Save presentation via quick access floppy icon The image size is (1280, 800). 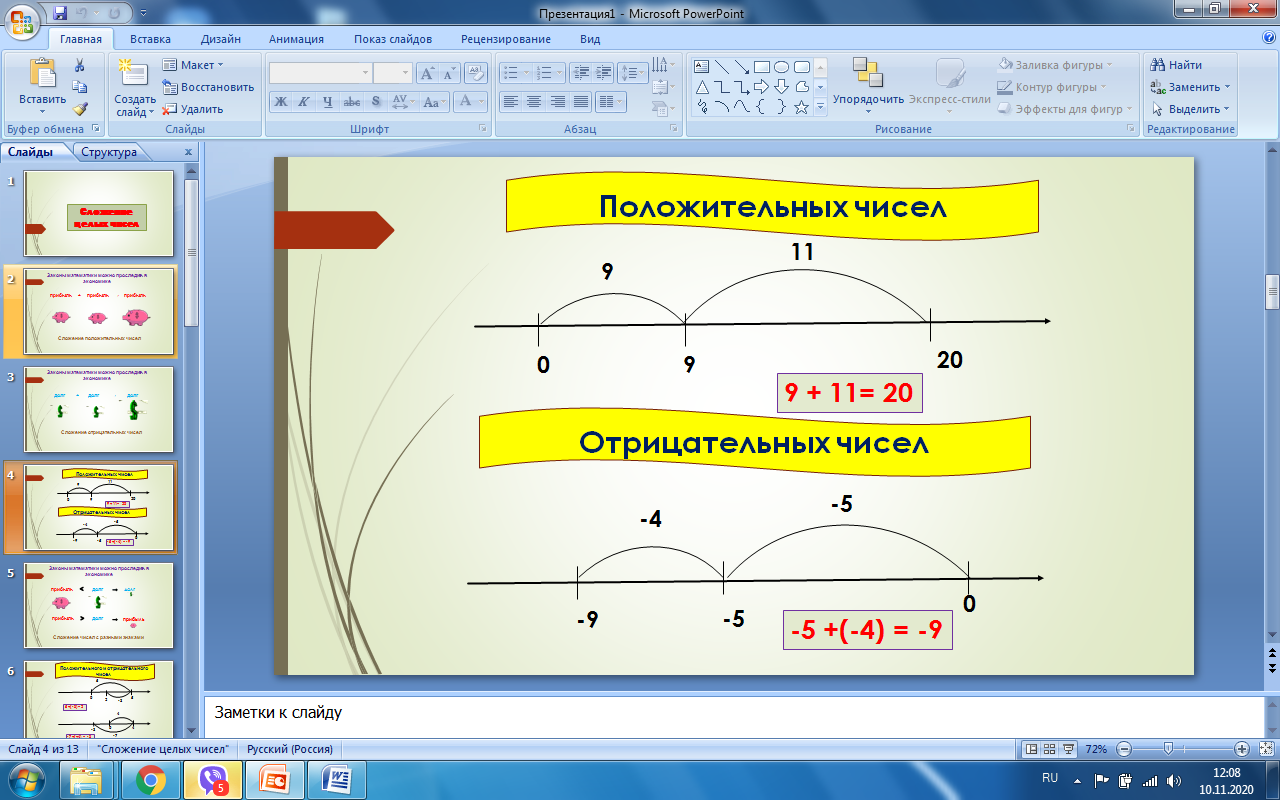pyautogui.click(x=61, y=13)
